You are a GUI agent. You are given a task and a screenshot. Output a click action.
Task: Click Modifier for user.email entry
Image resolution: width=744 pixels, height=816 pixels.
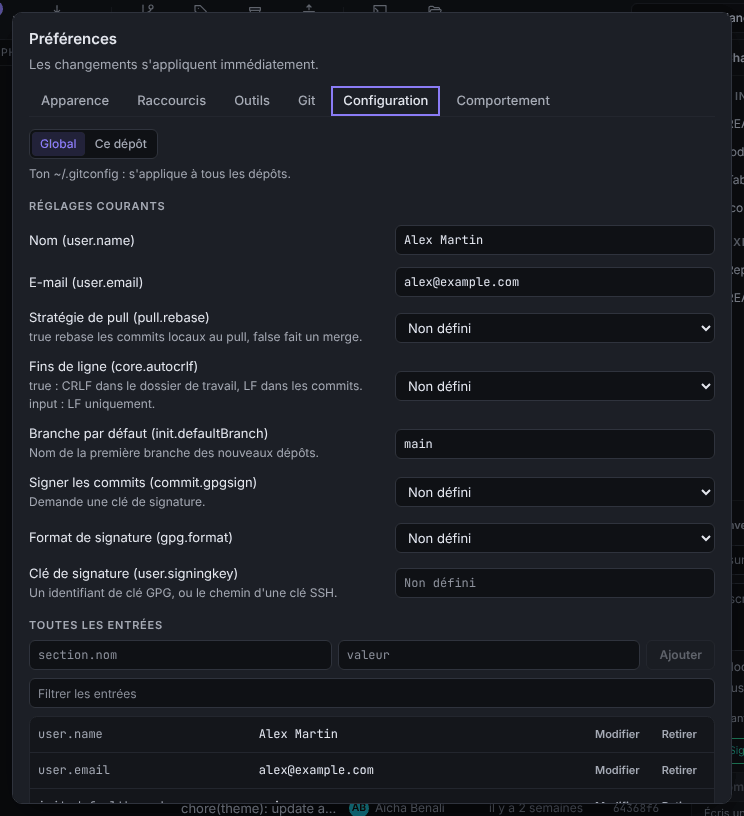pos(617,770)
